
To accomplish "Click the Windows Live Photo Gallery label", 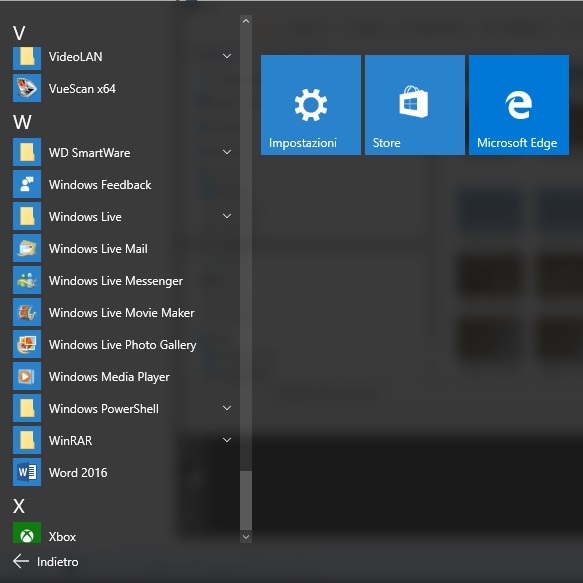I will [x=123, y=345].
